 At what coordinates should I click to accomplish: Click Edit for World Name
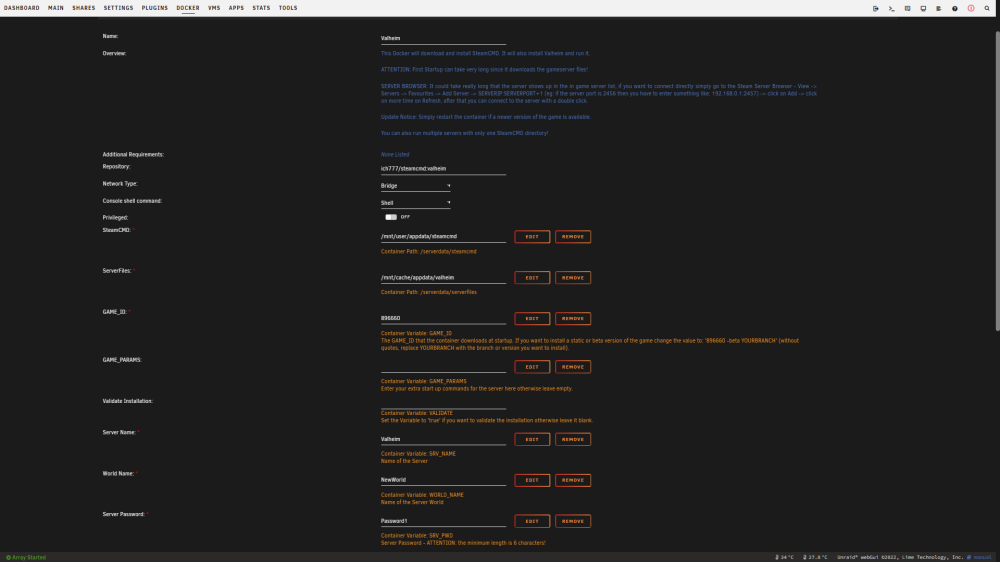pyautogui.click(x=532, y=480)
